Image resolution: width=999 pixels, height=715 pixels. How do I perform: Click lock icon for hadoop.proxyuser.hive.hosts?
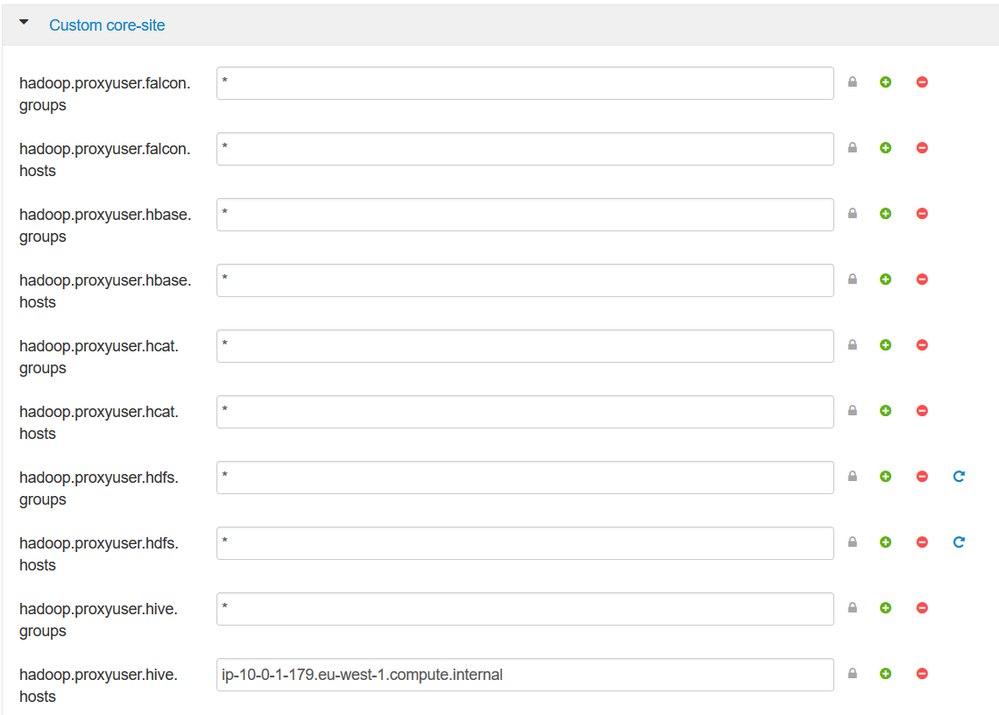coord(852,674)
